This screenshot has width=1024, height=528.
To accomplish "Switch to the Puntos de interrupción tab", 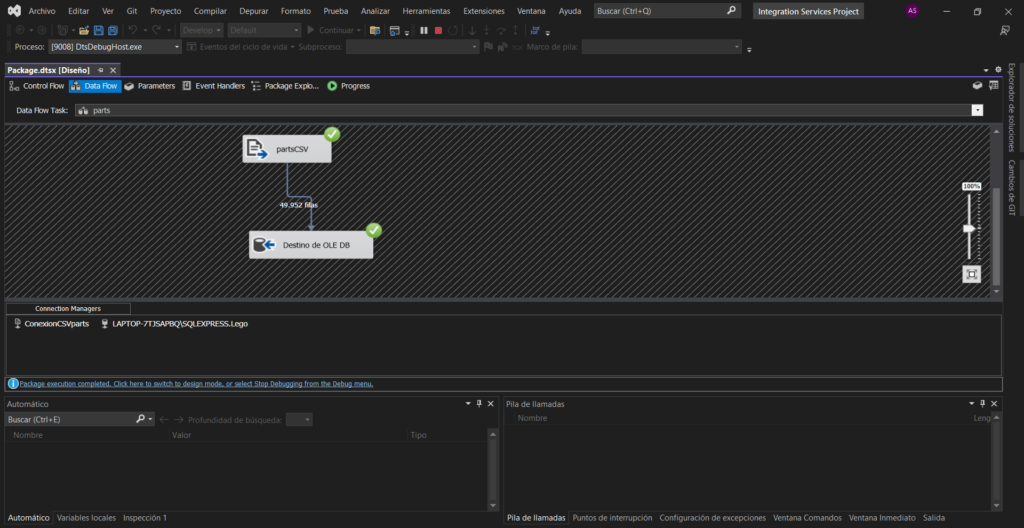I will (611, 518).
